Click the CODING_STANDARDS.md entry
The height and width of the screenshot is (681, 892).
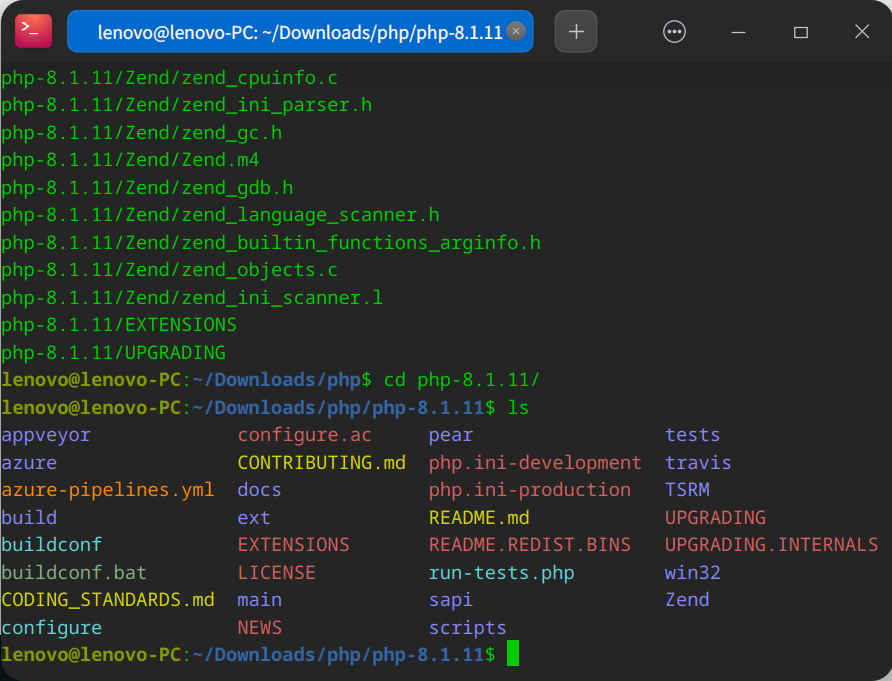pyautogui.click(x=108, y=600)
